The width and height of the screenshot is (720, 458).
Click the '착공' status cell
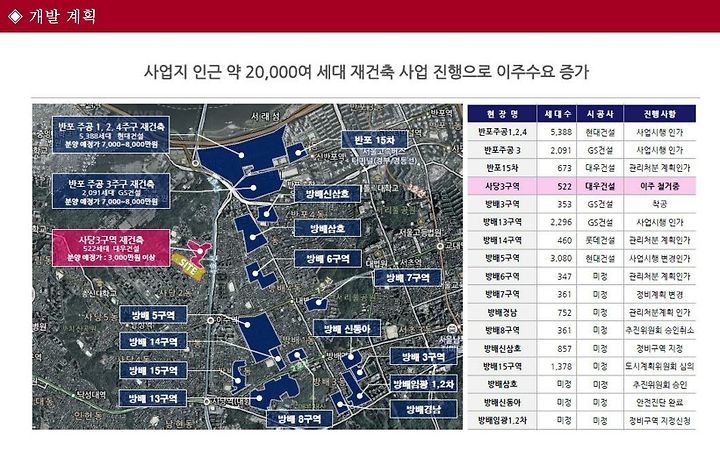[659, 204]
